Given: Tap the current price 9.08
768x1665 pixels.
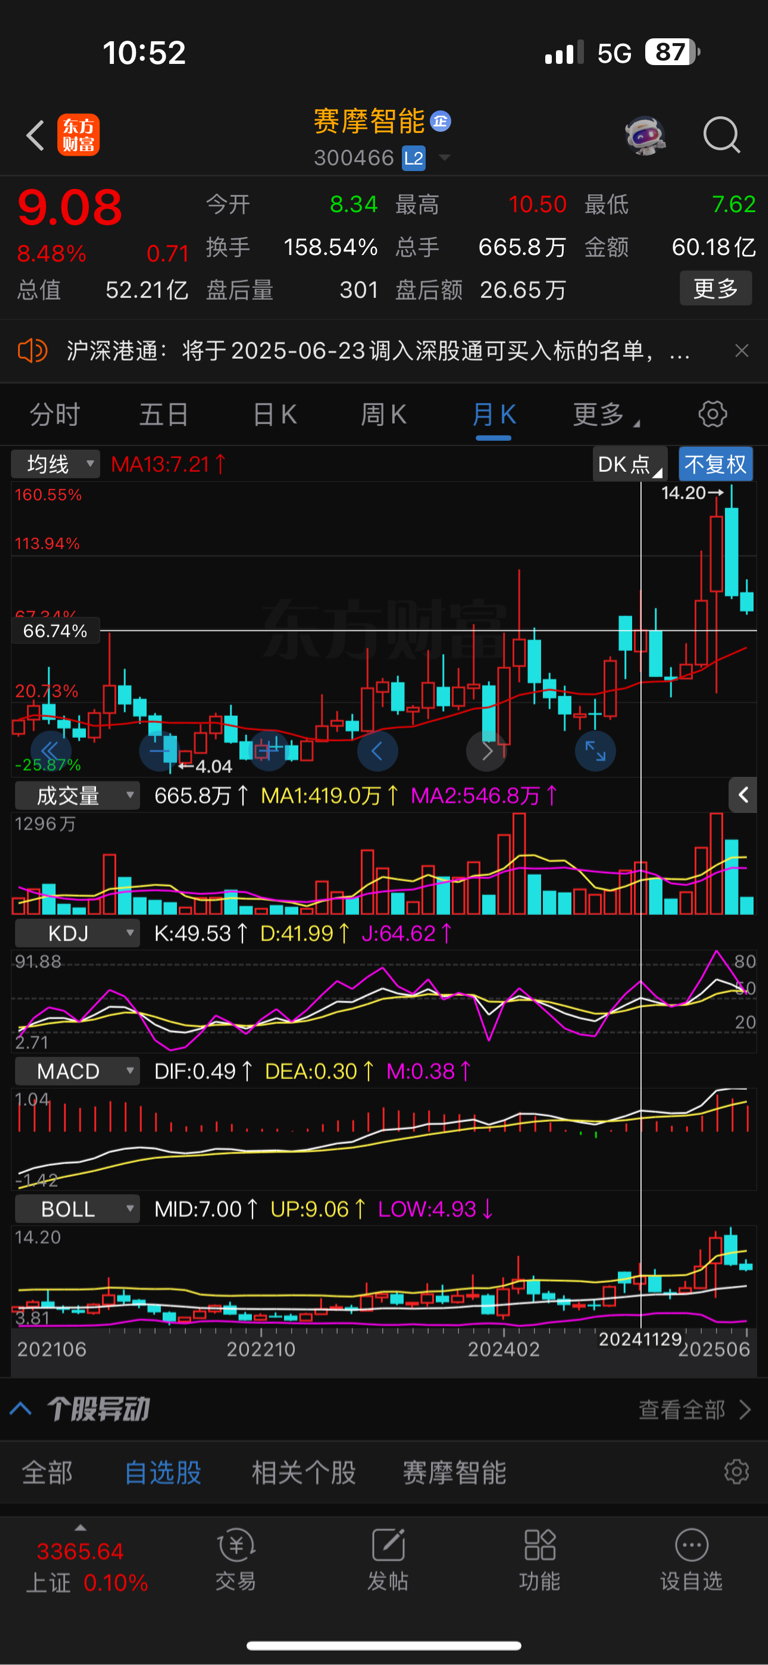Looking at the screenshot, I should 70,208.
